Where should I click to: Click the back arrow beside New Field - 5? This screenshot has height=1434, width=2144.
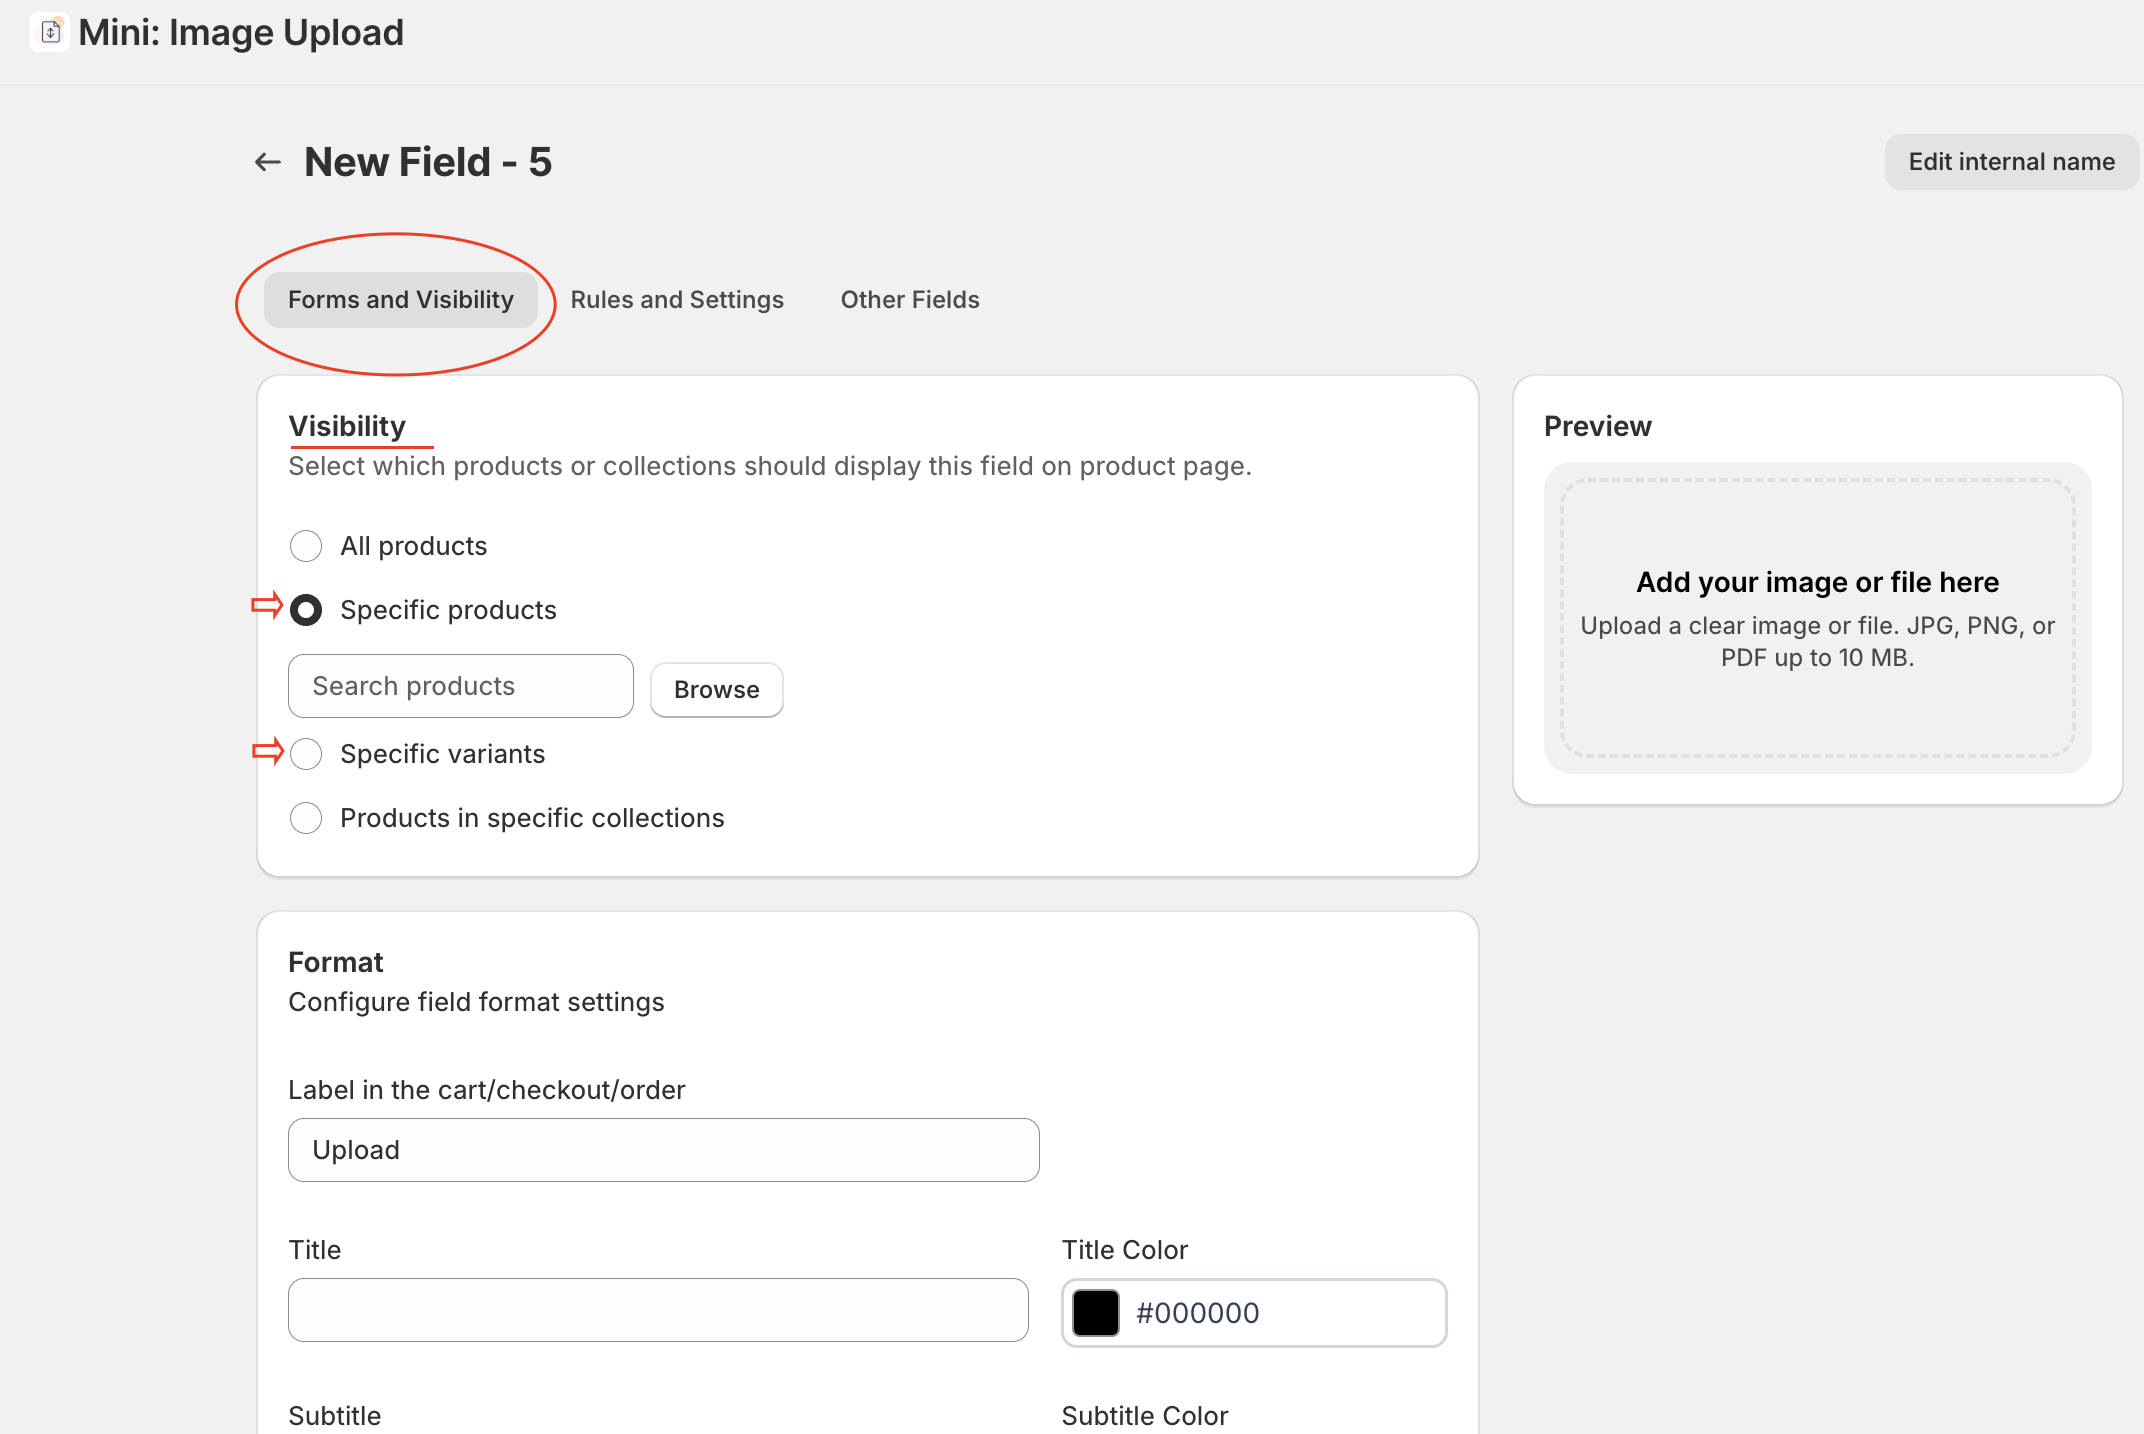(x=267, y=162)
